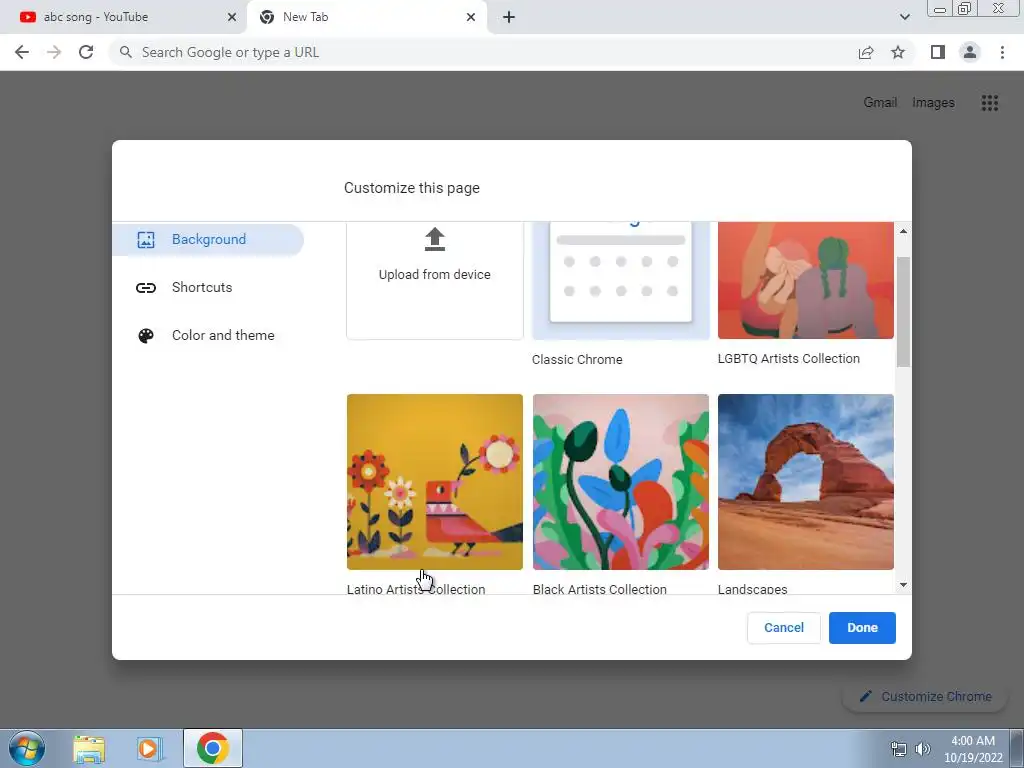Open LGBTQ Artists Collection thumbnail
Image resolution: width=1024 pixels, height=768 pixels.
806,280
